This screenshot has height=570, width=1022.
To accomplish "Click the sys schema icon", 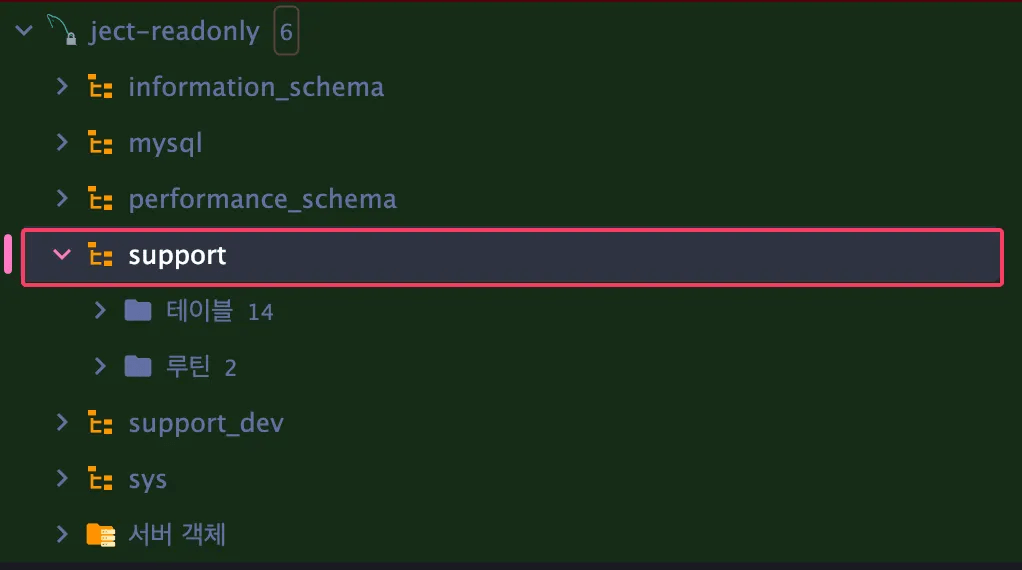I will coord(100,479).
